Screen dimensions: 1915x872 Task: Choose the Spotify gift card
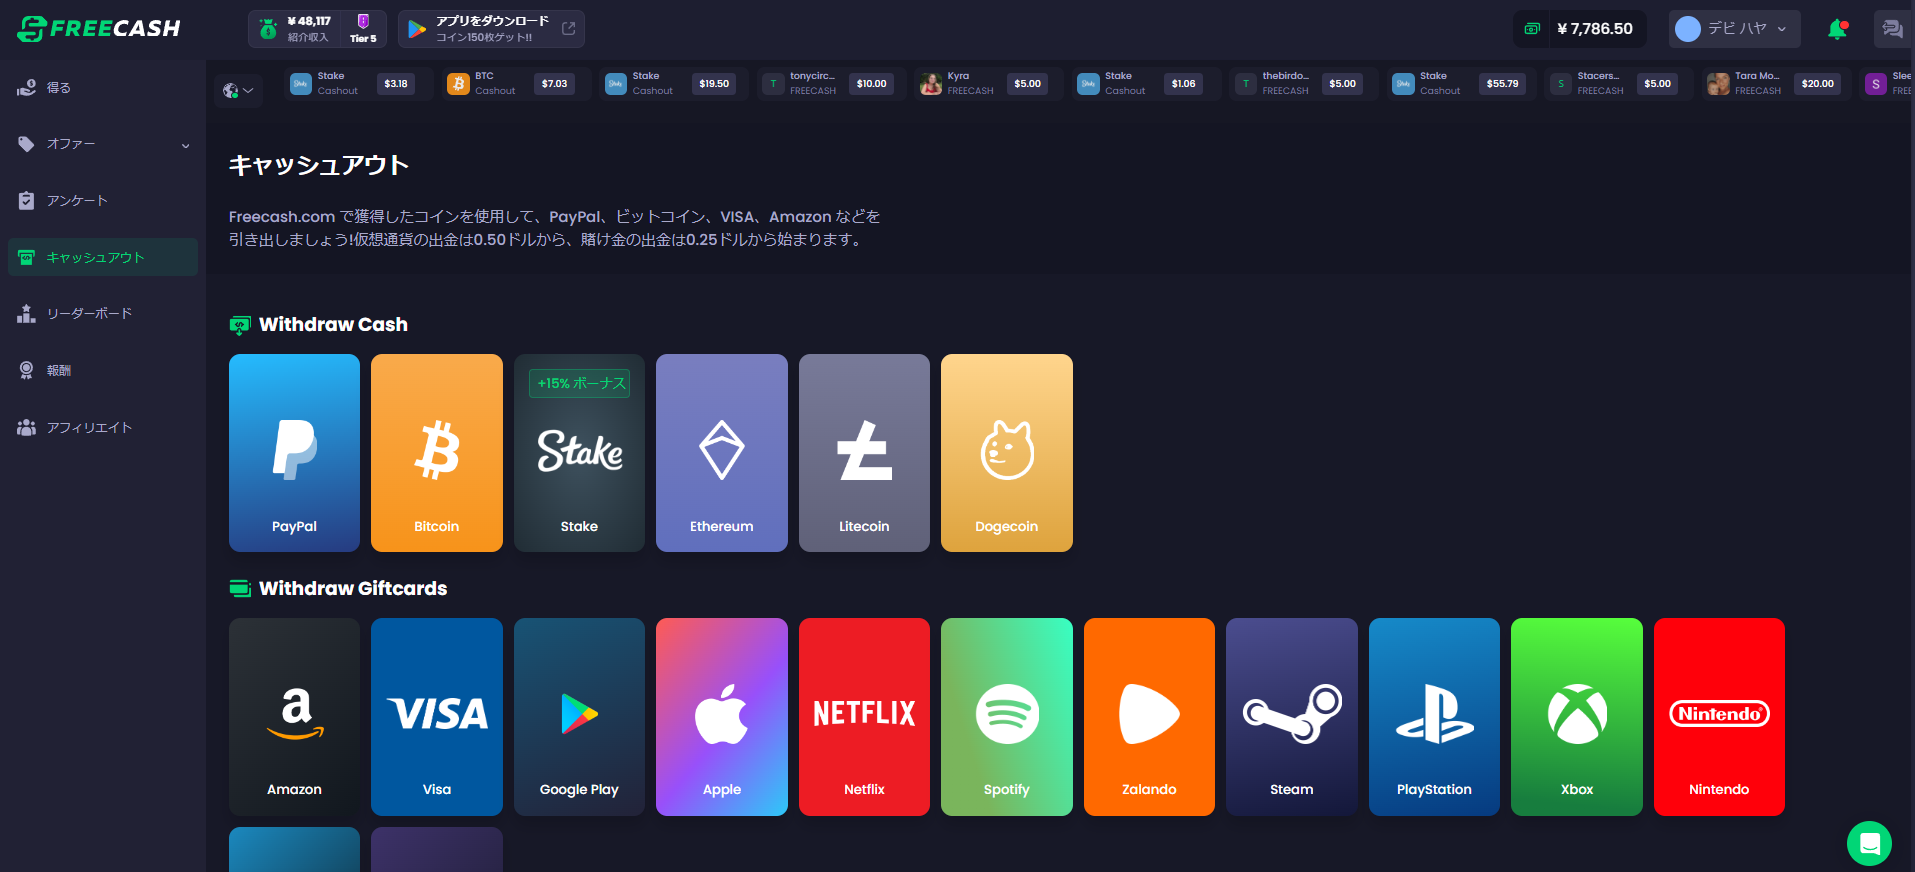click(1007, 717)
